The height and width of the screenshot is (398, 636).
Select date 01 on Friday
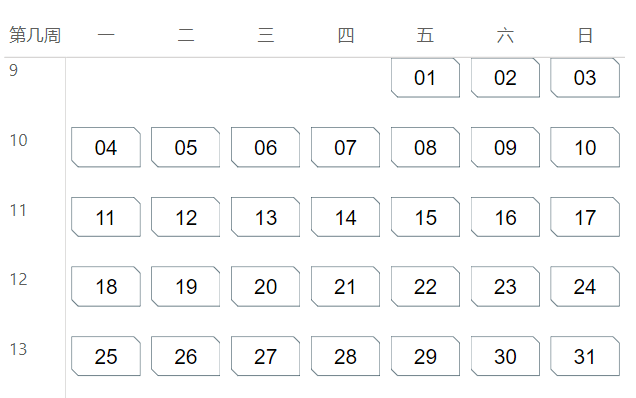pyautogui.click(x=425, y=77)
